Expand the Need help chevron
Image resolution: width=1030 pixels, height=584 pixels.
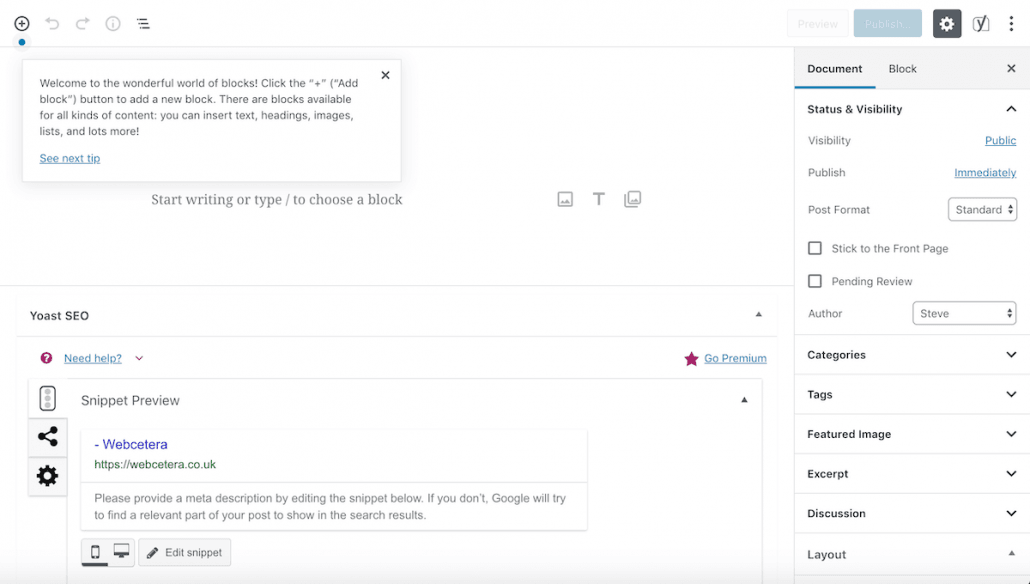click(139, 358)
